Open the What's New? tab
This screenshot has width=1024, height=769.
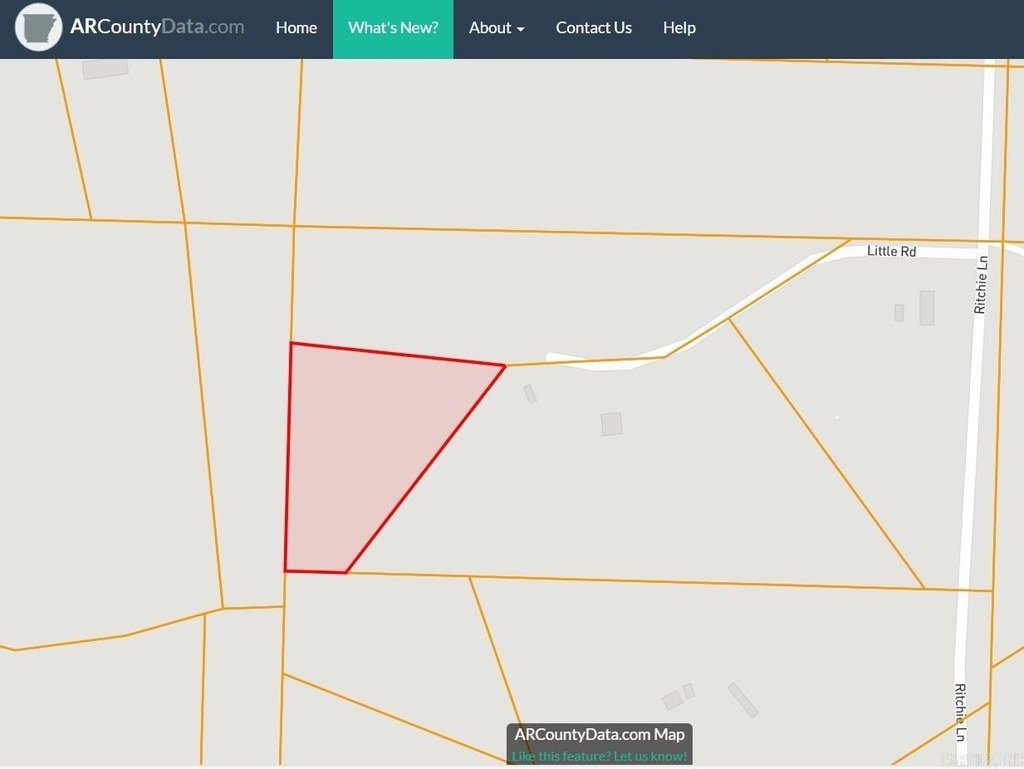(393, 28)
